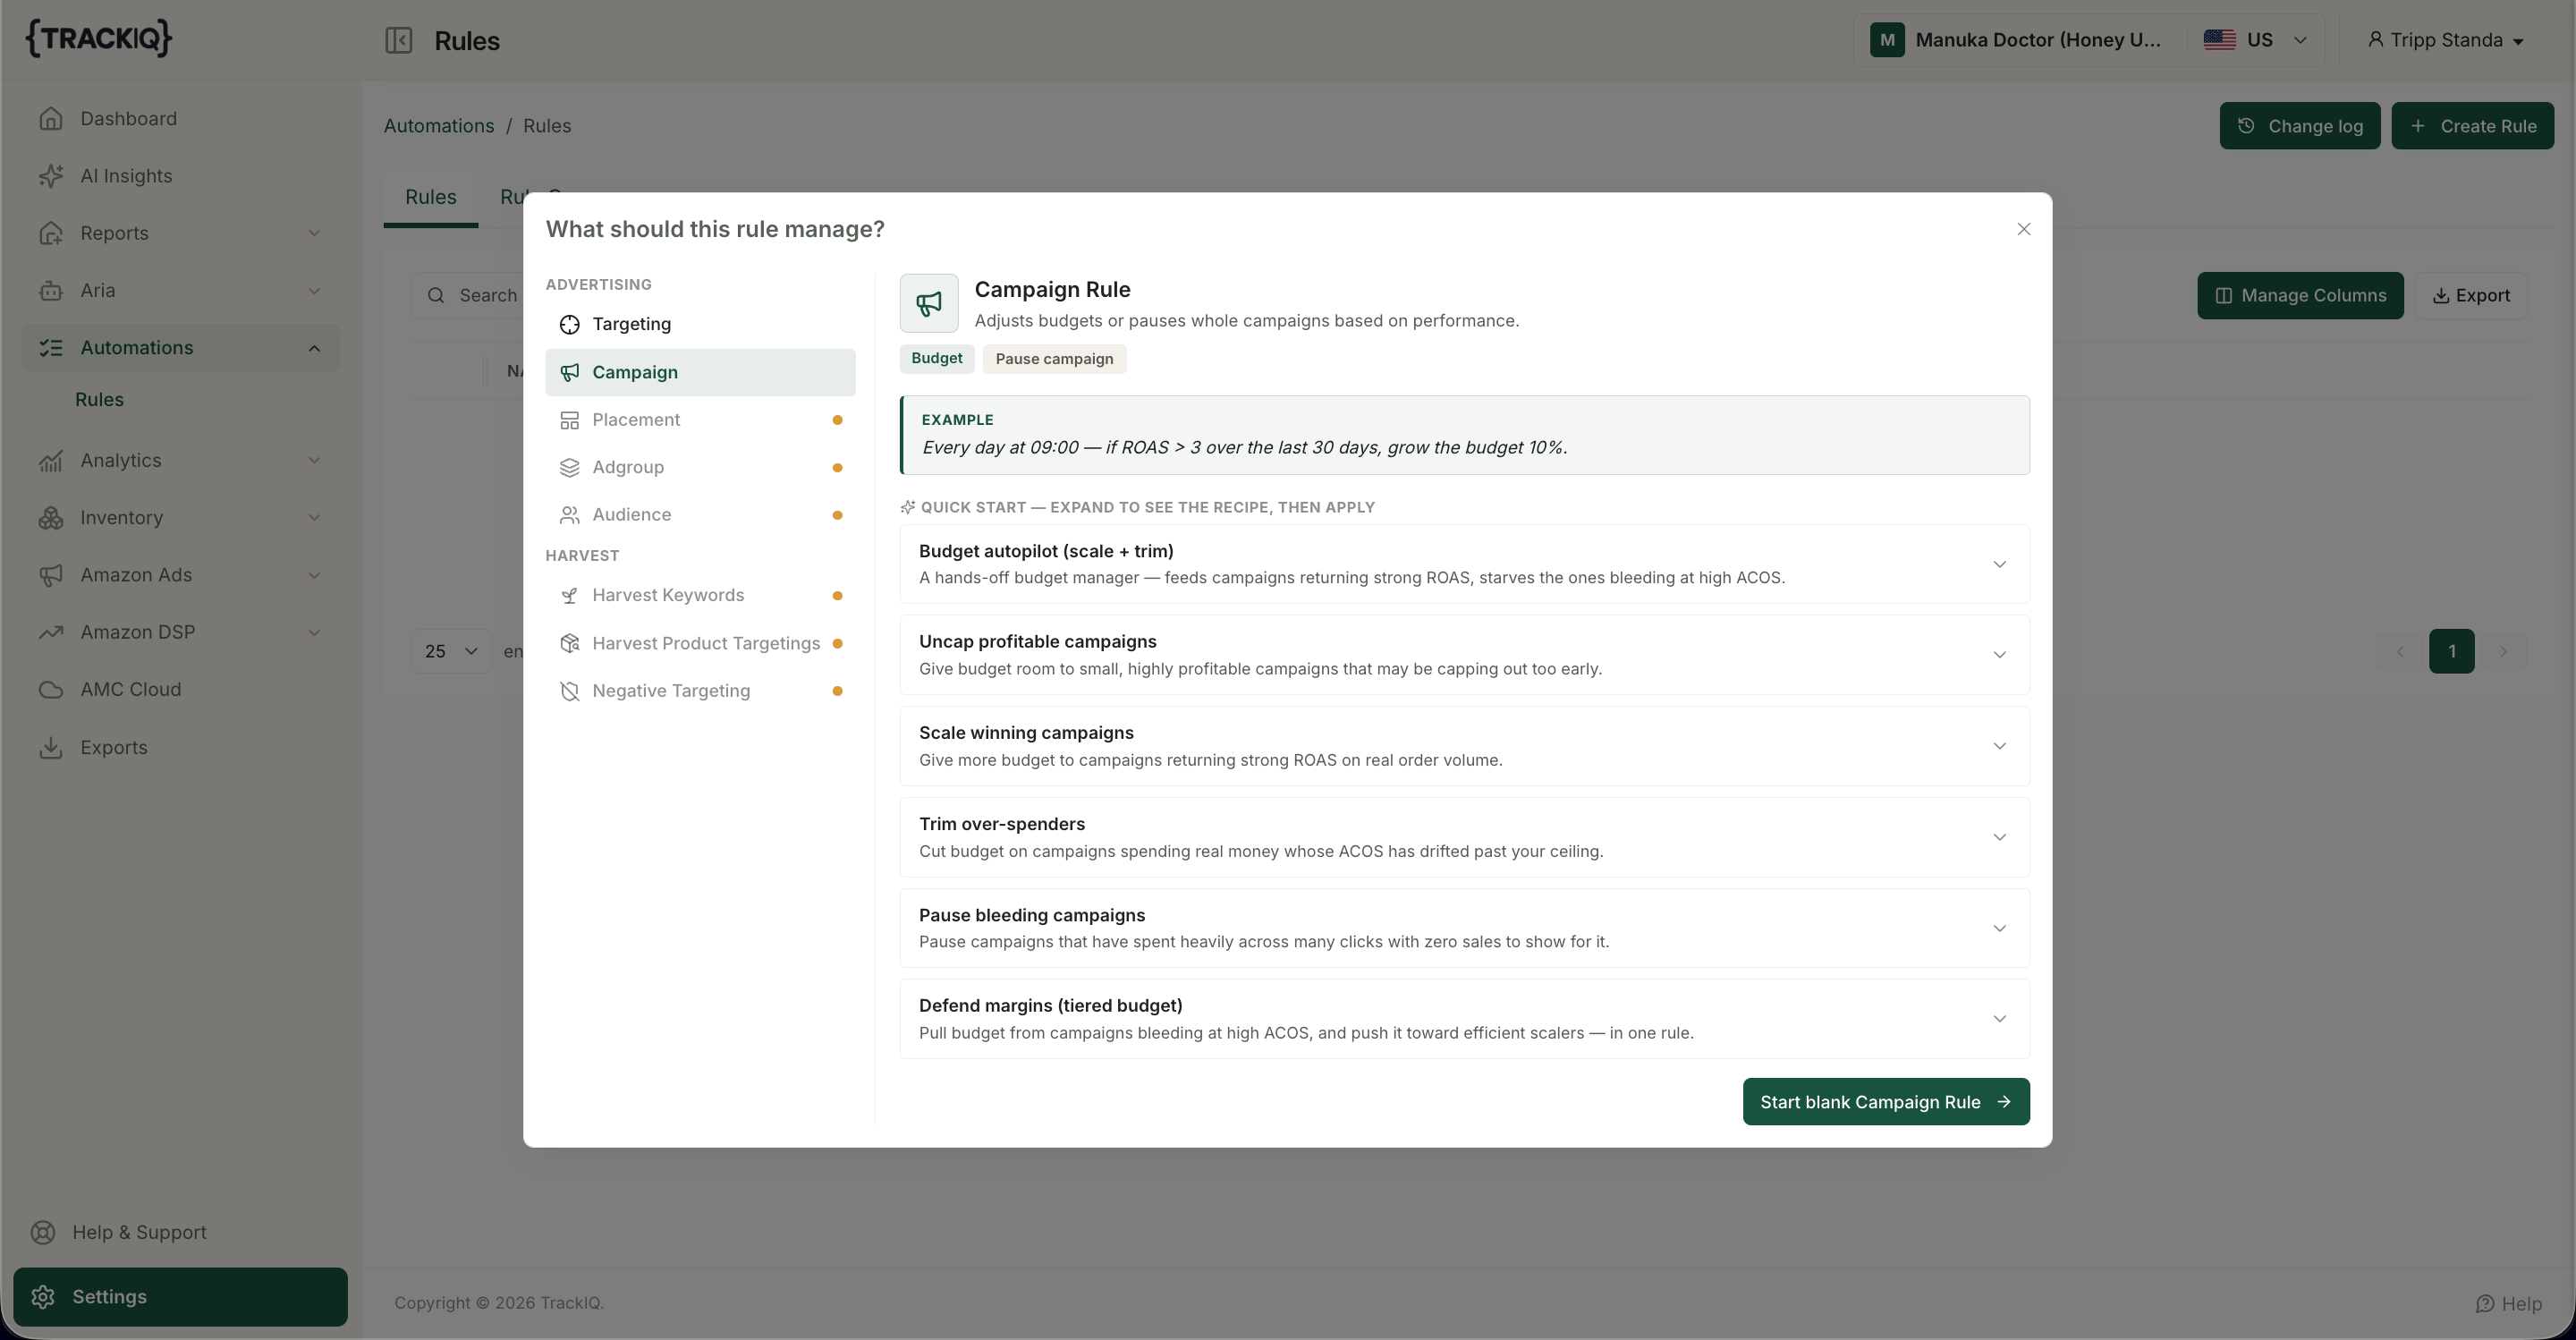This screenshot has height=1340, width=2576.
Task: Open Rules under Automations in sidebar
Action: [99, 400]
